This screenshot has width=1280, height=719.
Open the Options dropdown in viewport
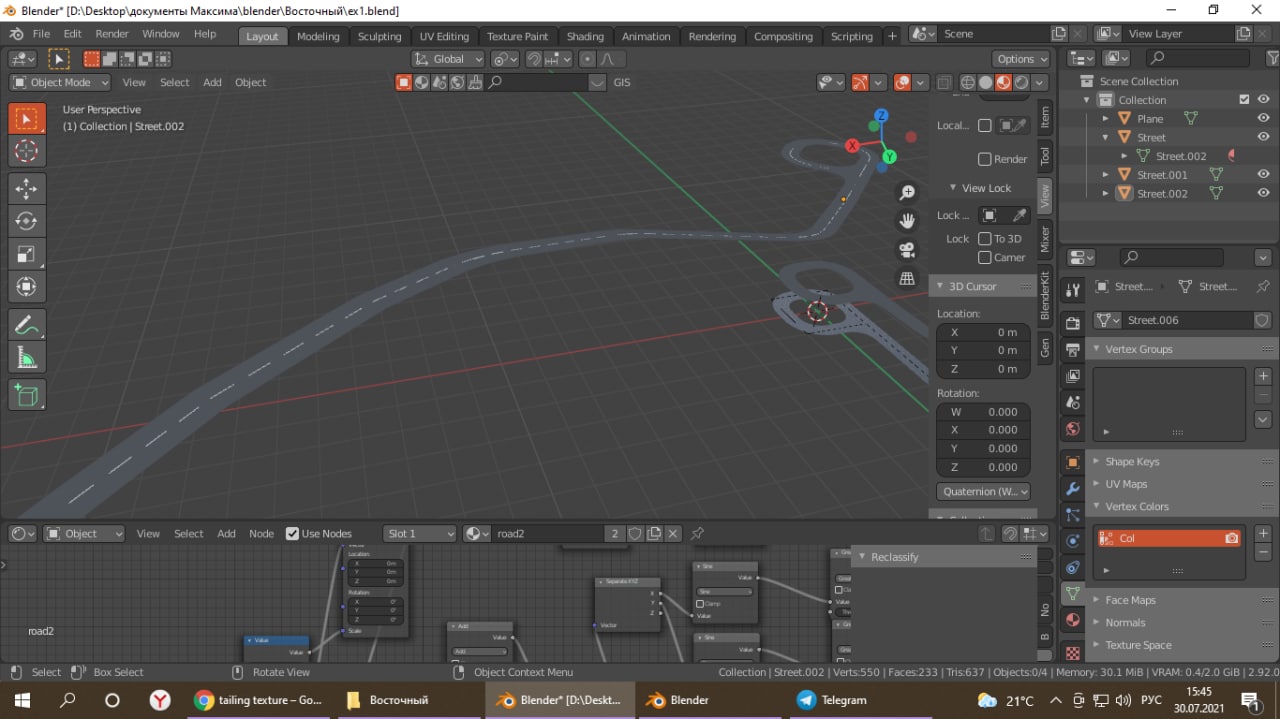click(1021, 59)
